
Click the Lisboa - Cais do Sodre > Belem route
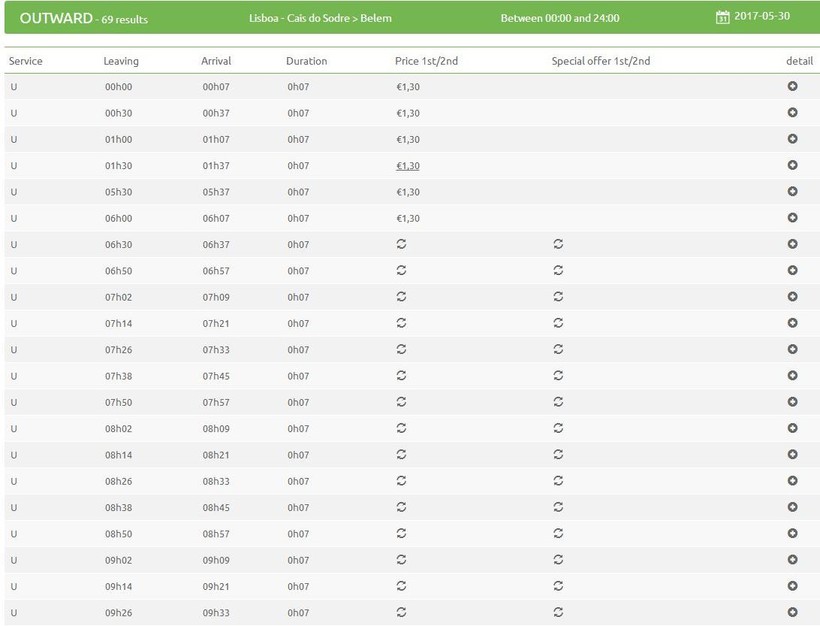[x=320, y=18]
